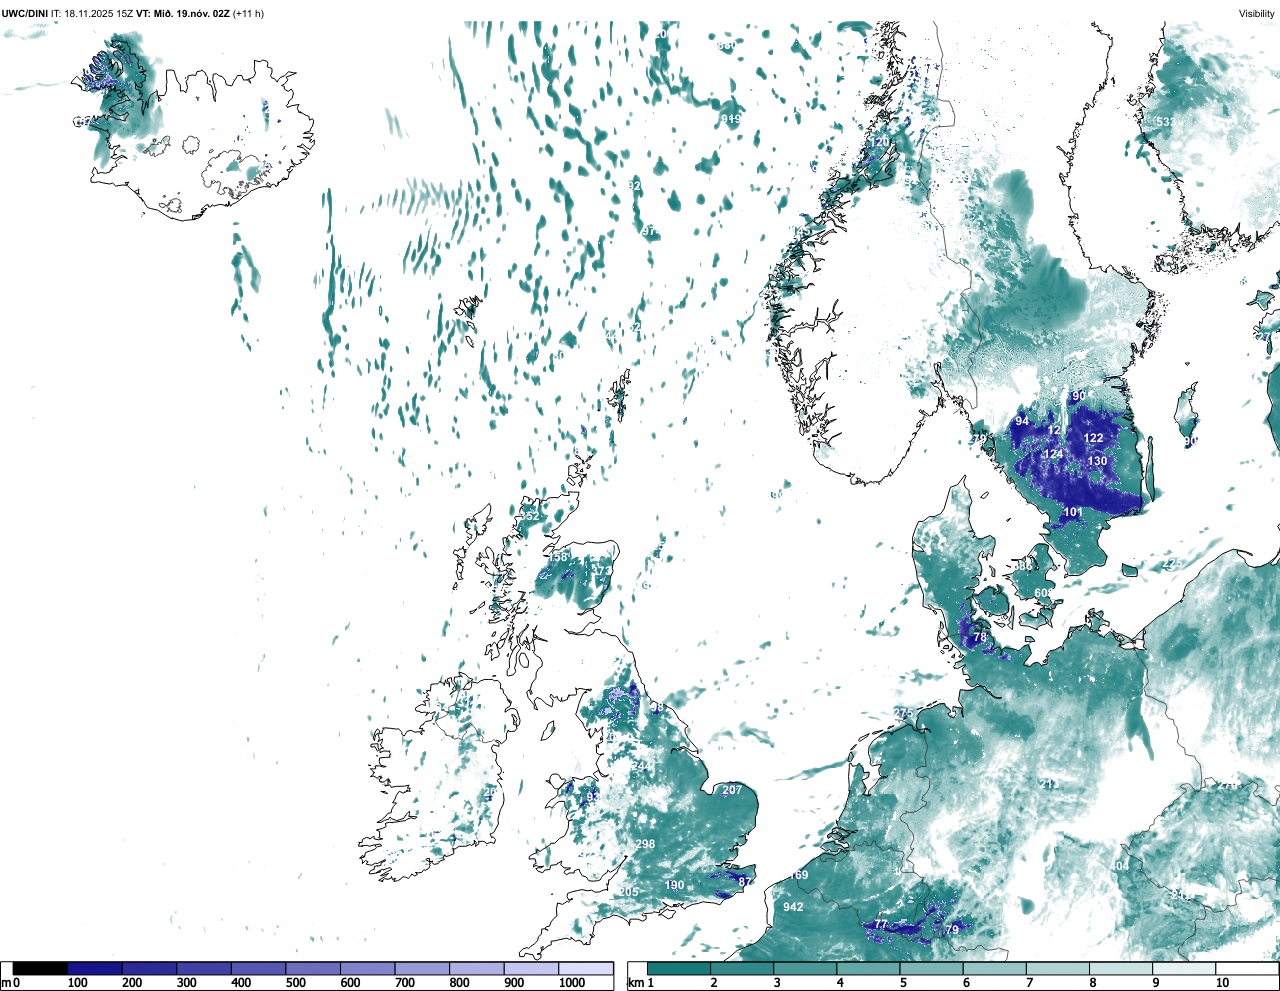Click the '130' visibility value over Sweden

tap(1098, 461)
